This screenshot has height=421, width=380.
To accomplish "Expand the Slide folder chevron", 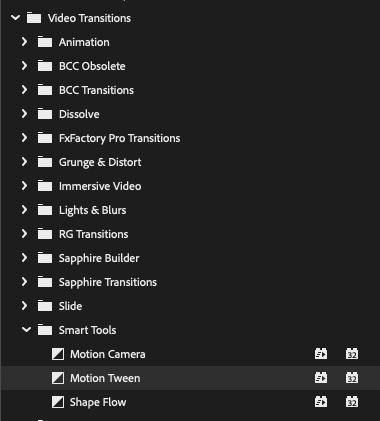I will [x=24, y=306].
